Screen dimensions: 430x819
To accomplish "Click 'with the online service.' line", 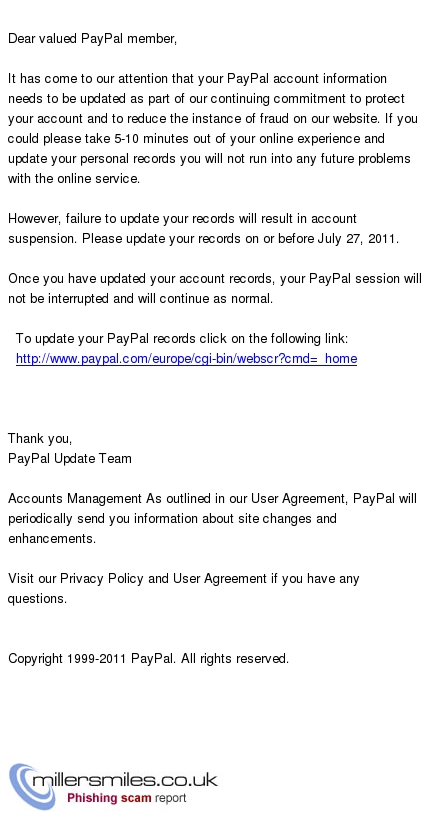I will point(74,179).
